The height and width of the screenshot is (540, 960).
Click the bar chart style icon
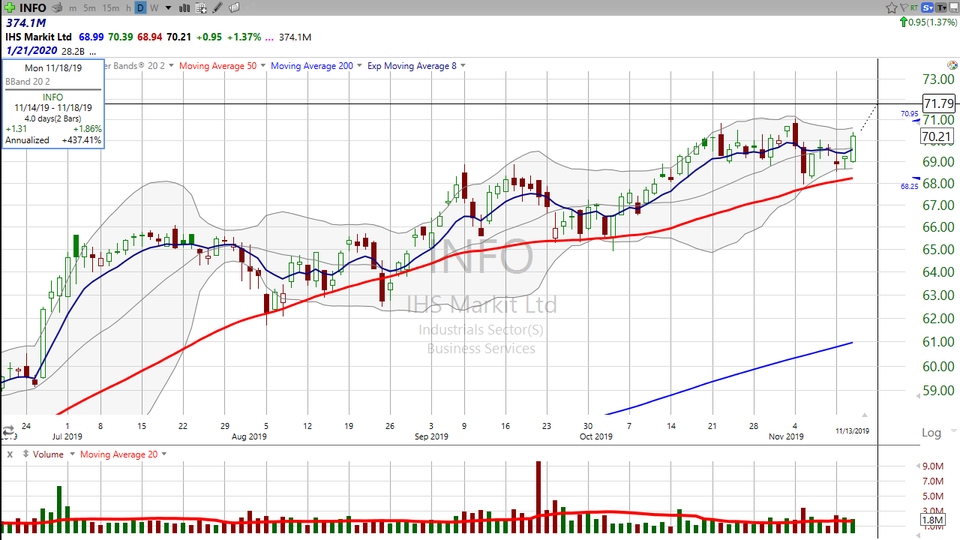(184, 8)
